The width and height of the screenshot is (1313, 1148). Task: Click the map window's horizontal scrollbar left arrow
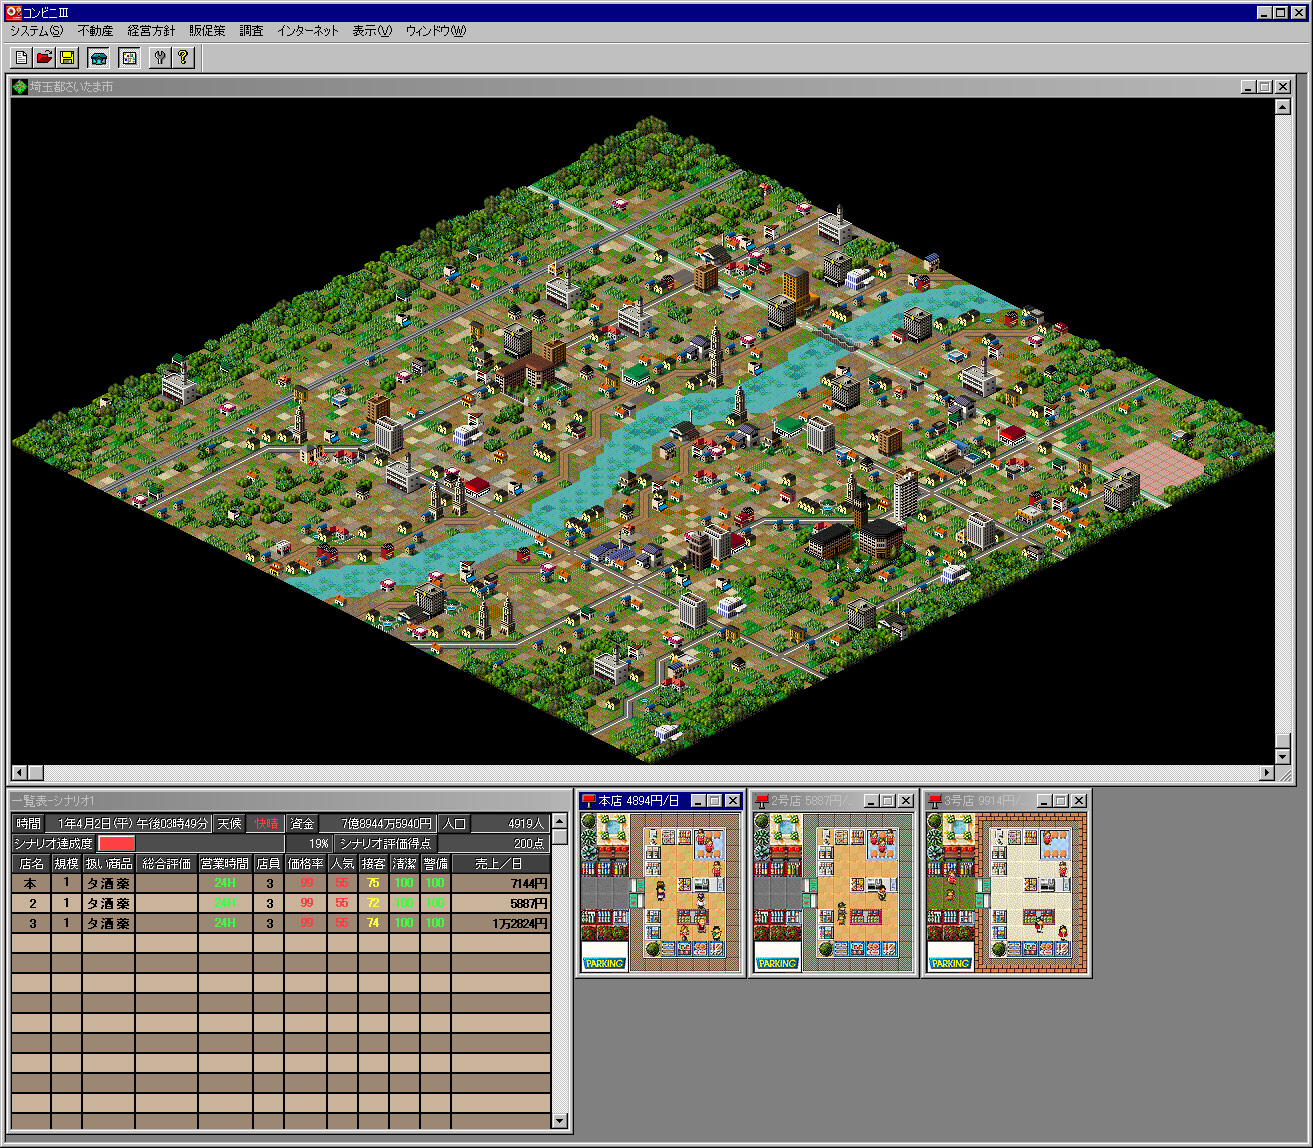[x=19, y=772]
